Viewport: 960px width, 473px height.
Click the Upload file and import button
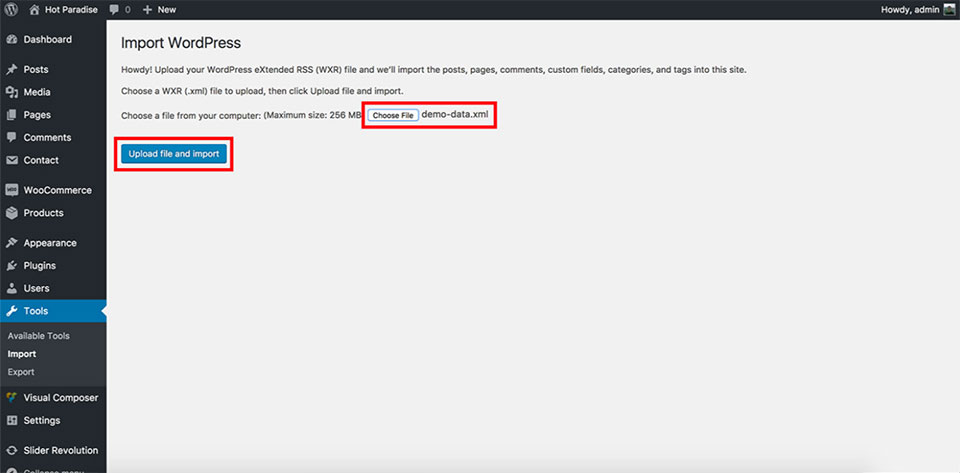(174, 154)
